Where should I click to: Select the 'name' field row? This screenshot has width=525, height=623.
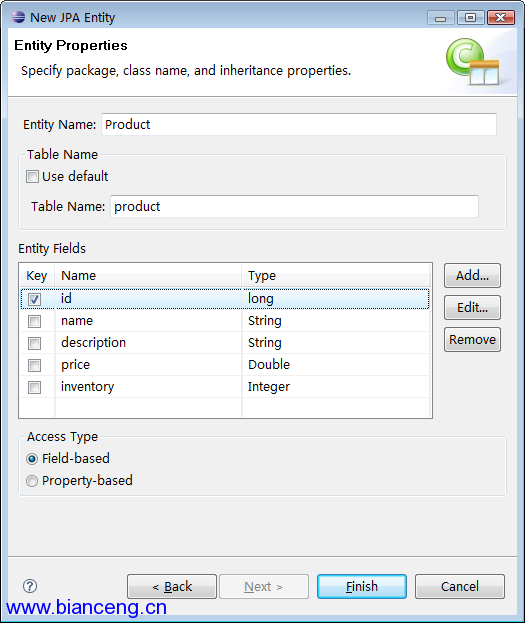point(225,321)
